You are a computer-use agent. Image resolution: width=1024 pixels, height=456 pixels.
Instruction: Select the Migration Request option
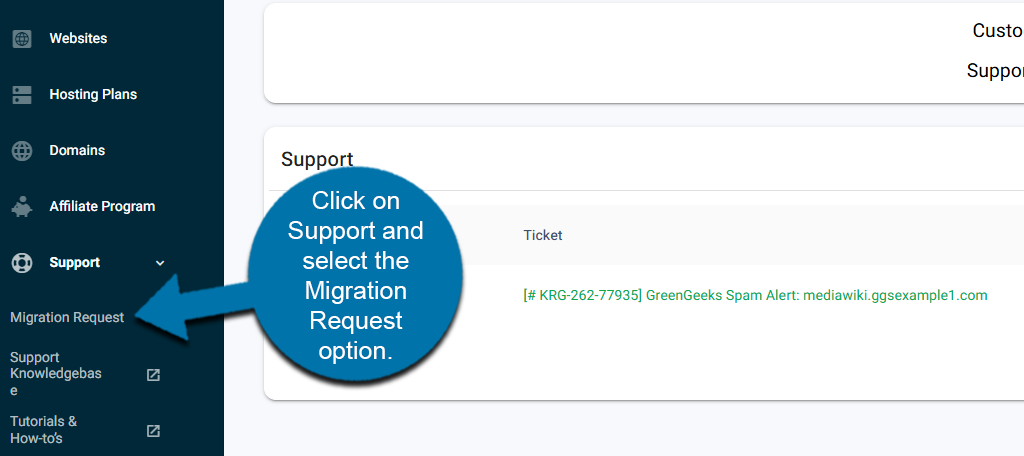pos(67,318)
